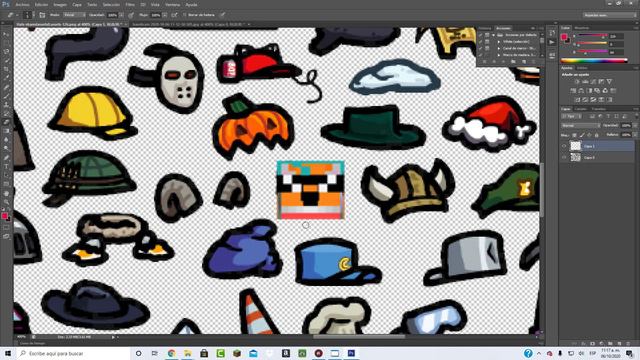Toggle checkmark for Canal de marco action
This screenshot has height=360, width=640.
pos(480,48)
